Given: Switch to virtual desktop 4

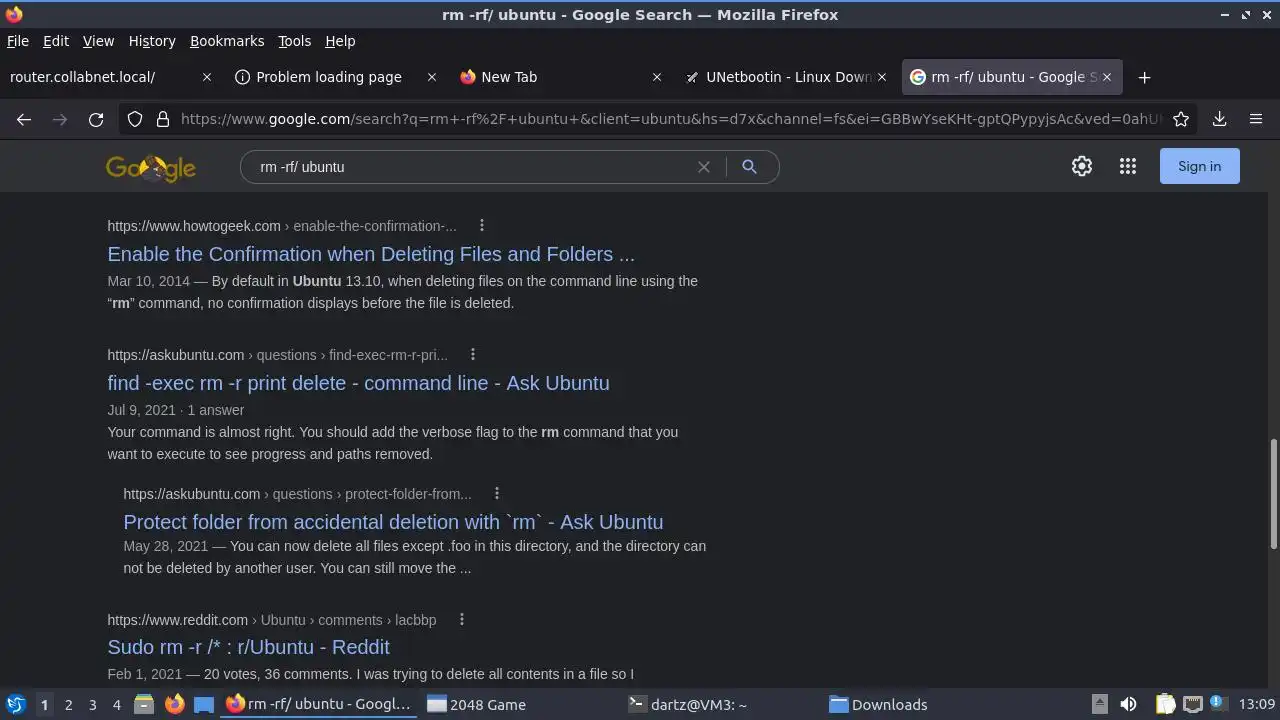Looking at the screenshot, I should 116,705.
